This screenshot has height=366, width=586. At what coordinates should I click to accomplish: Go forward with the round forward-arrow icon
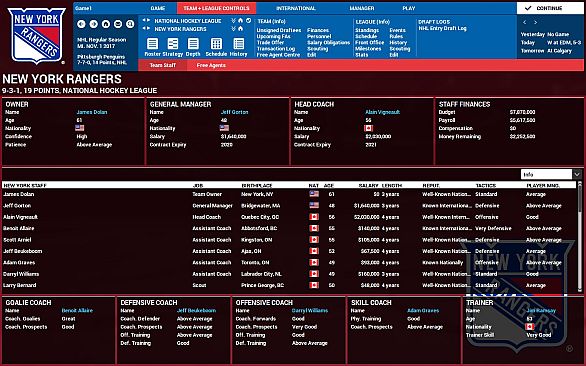tap(94, 24)
